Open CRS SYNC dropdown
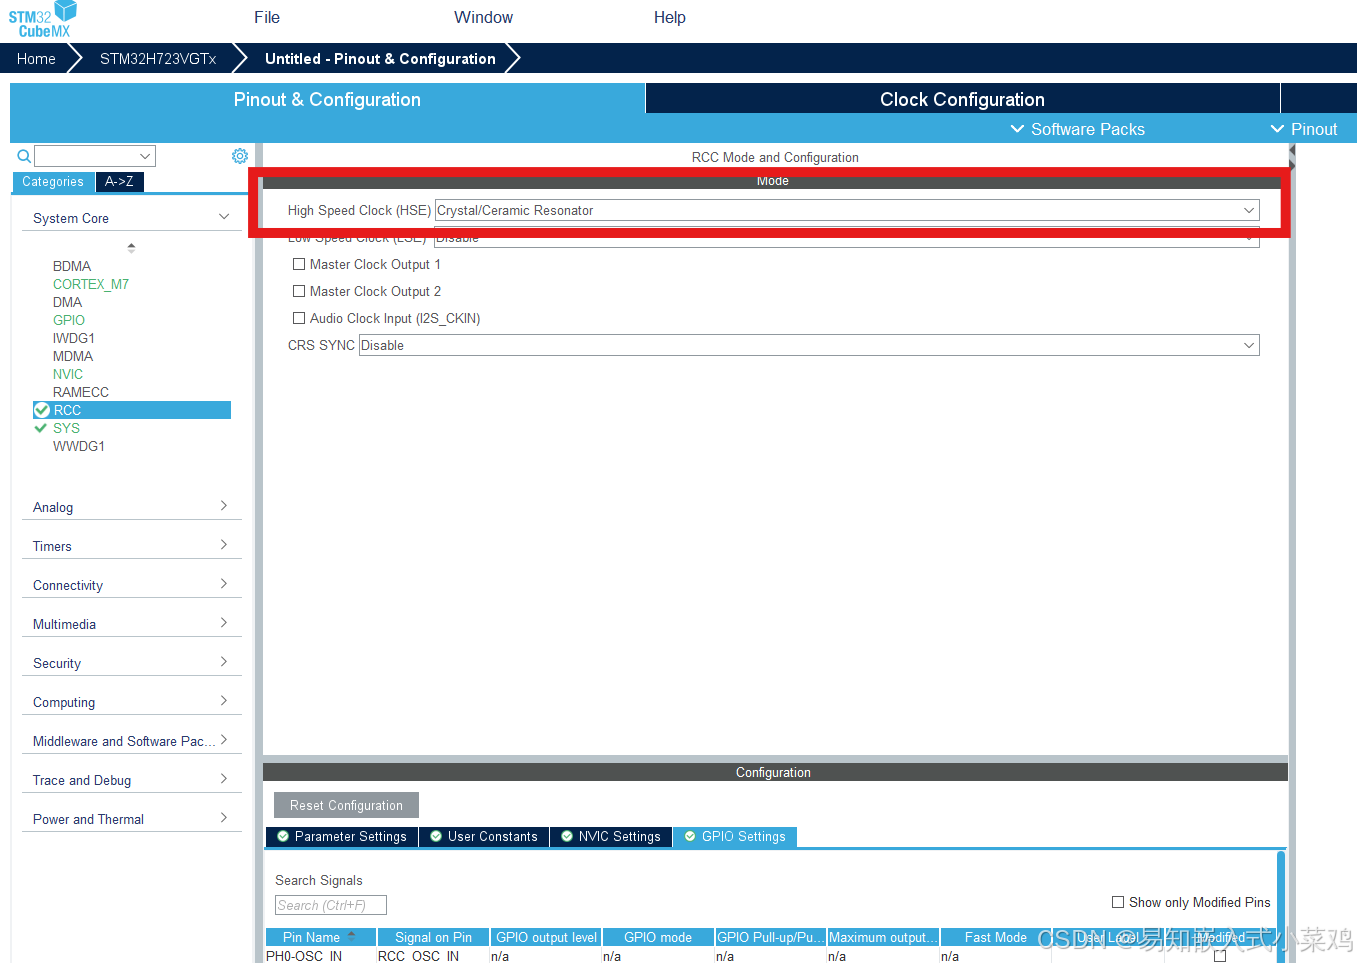 pyautogui.click(x=809, y=345)
